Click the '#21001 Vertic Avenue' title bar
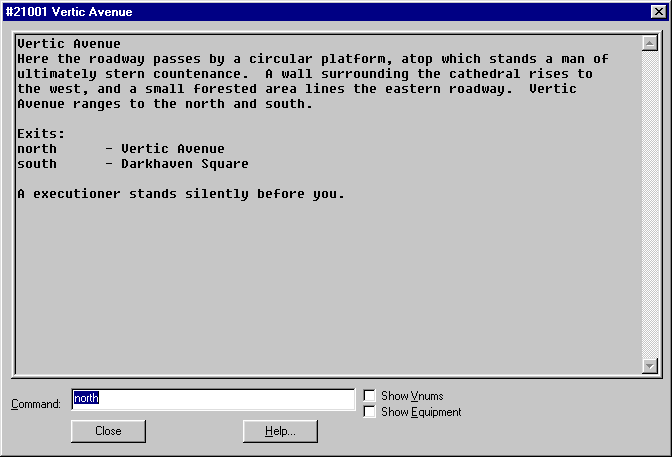The height and width of the screenshot is (457, 672). click(300, 12)
